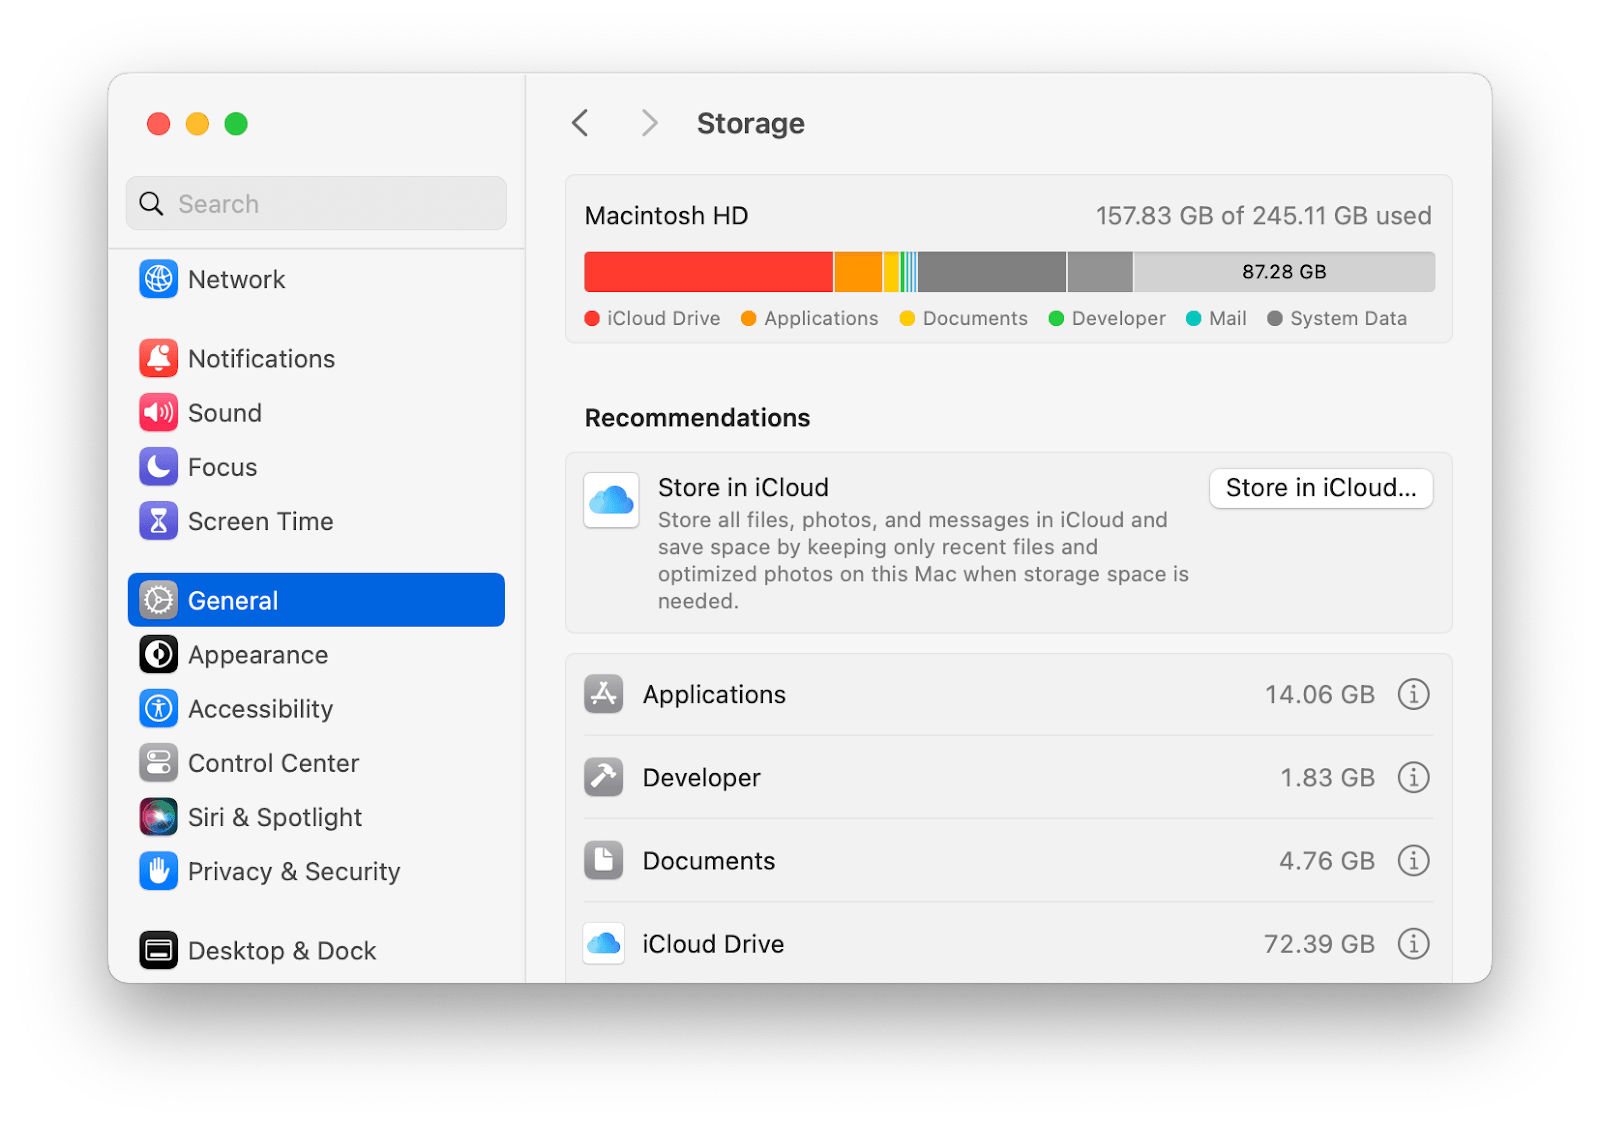Open Accessibility settings icon

(158, 708)
